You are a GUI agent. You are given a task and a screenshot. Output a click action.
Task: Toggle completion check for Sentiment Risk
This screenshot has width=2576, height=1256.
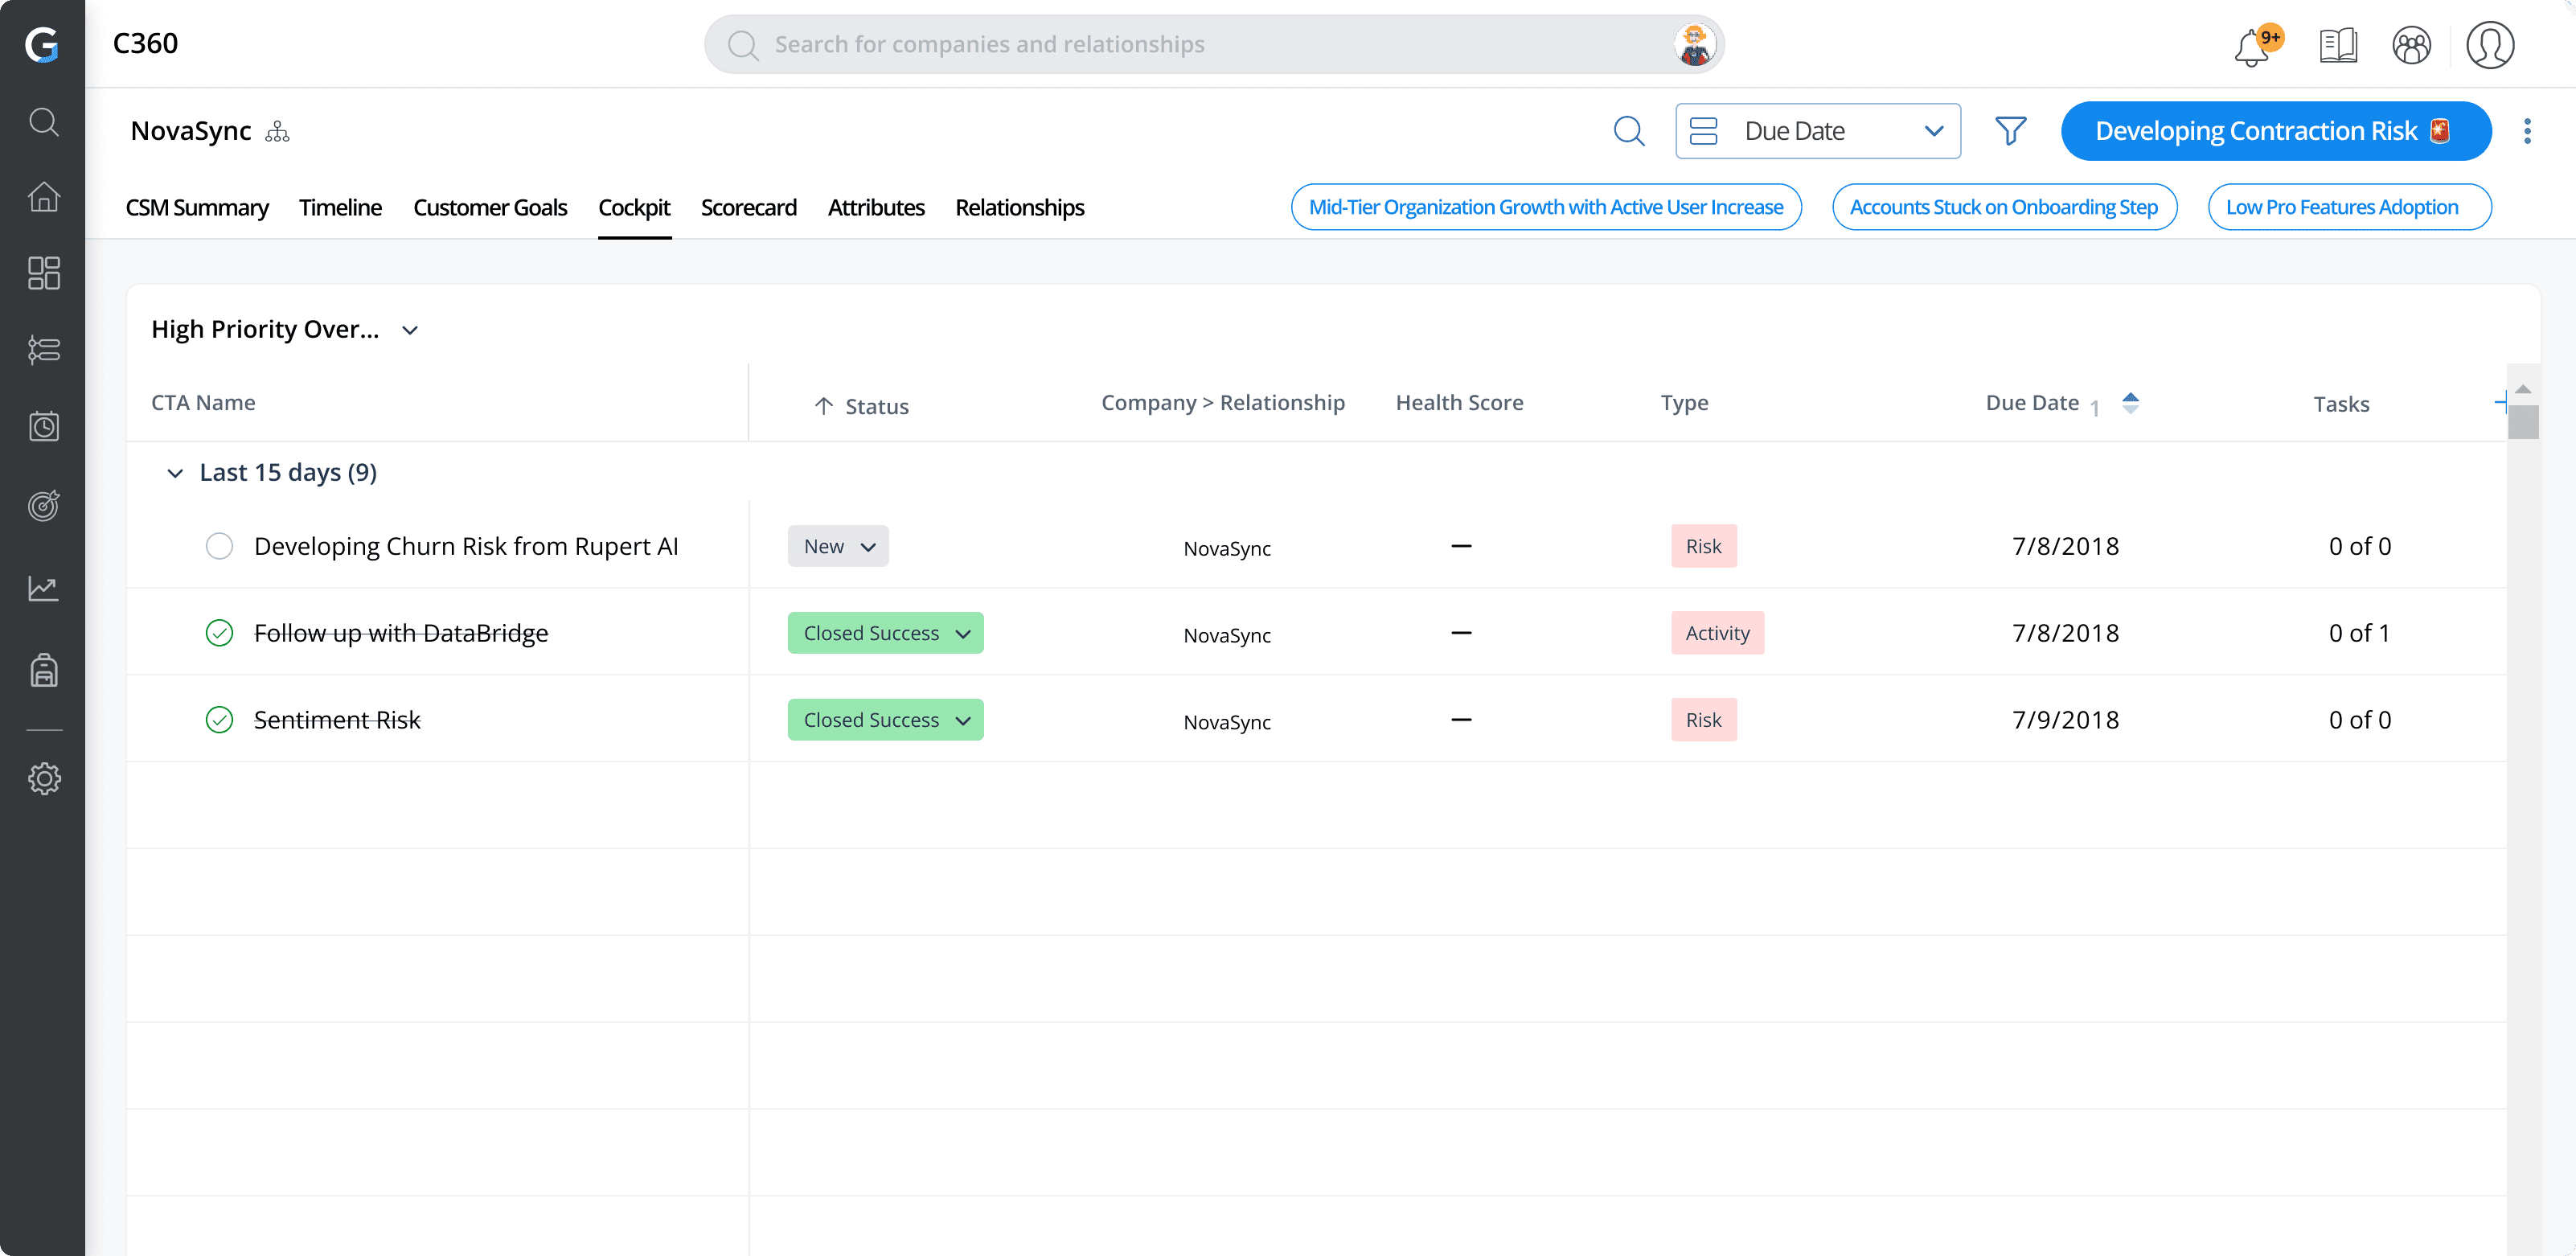click(x=219, y=720)
